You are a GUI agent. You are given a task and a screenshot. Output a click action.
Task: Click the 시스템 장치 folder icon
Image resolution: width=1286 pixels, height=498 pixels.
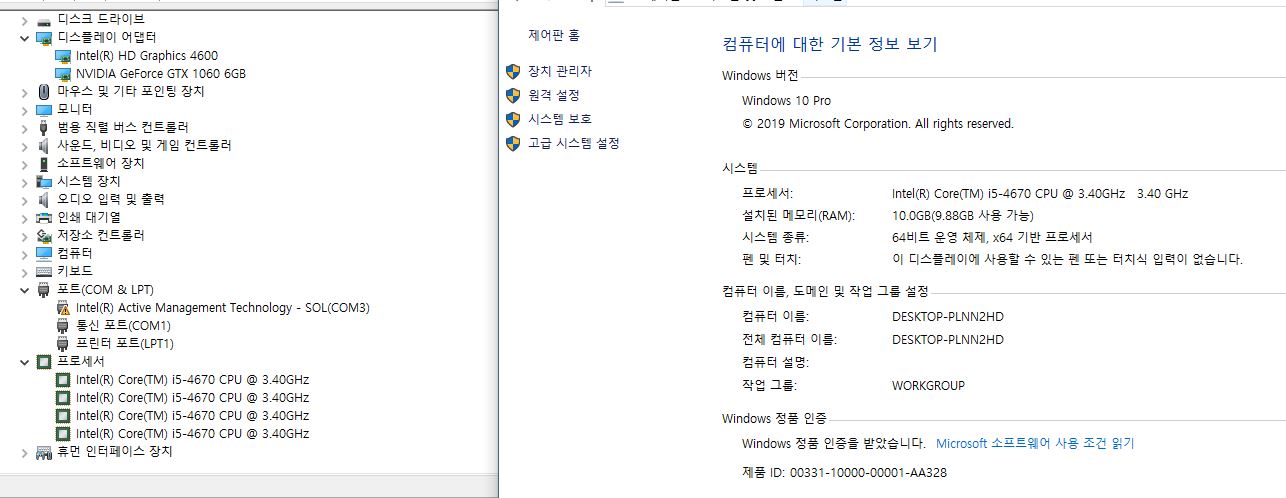44,181
